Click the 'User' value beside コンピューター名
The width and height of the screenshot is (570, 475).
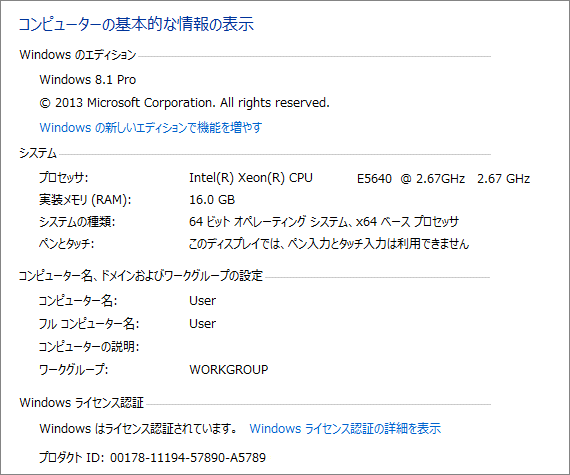click(x=202, y=301)
